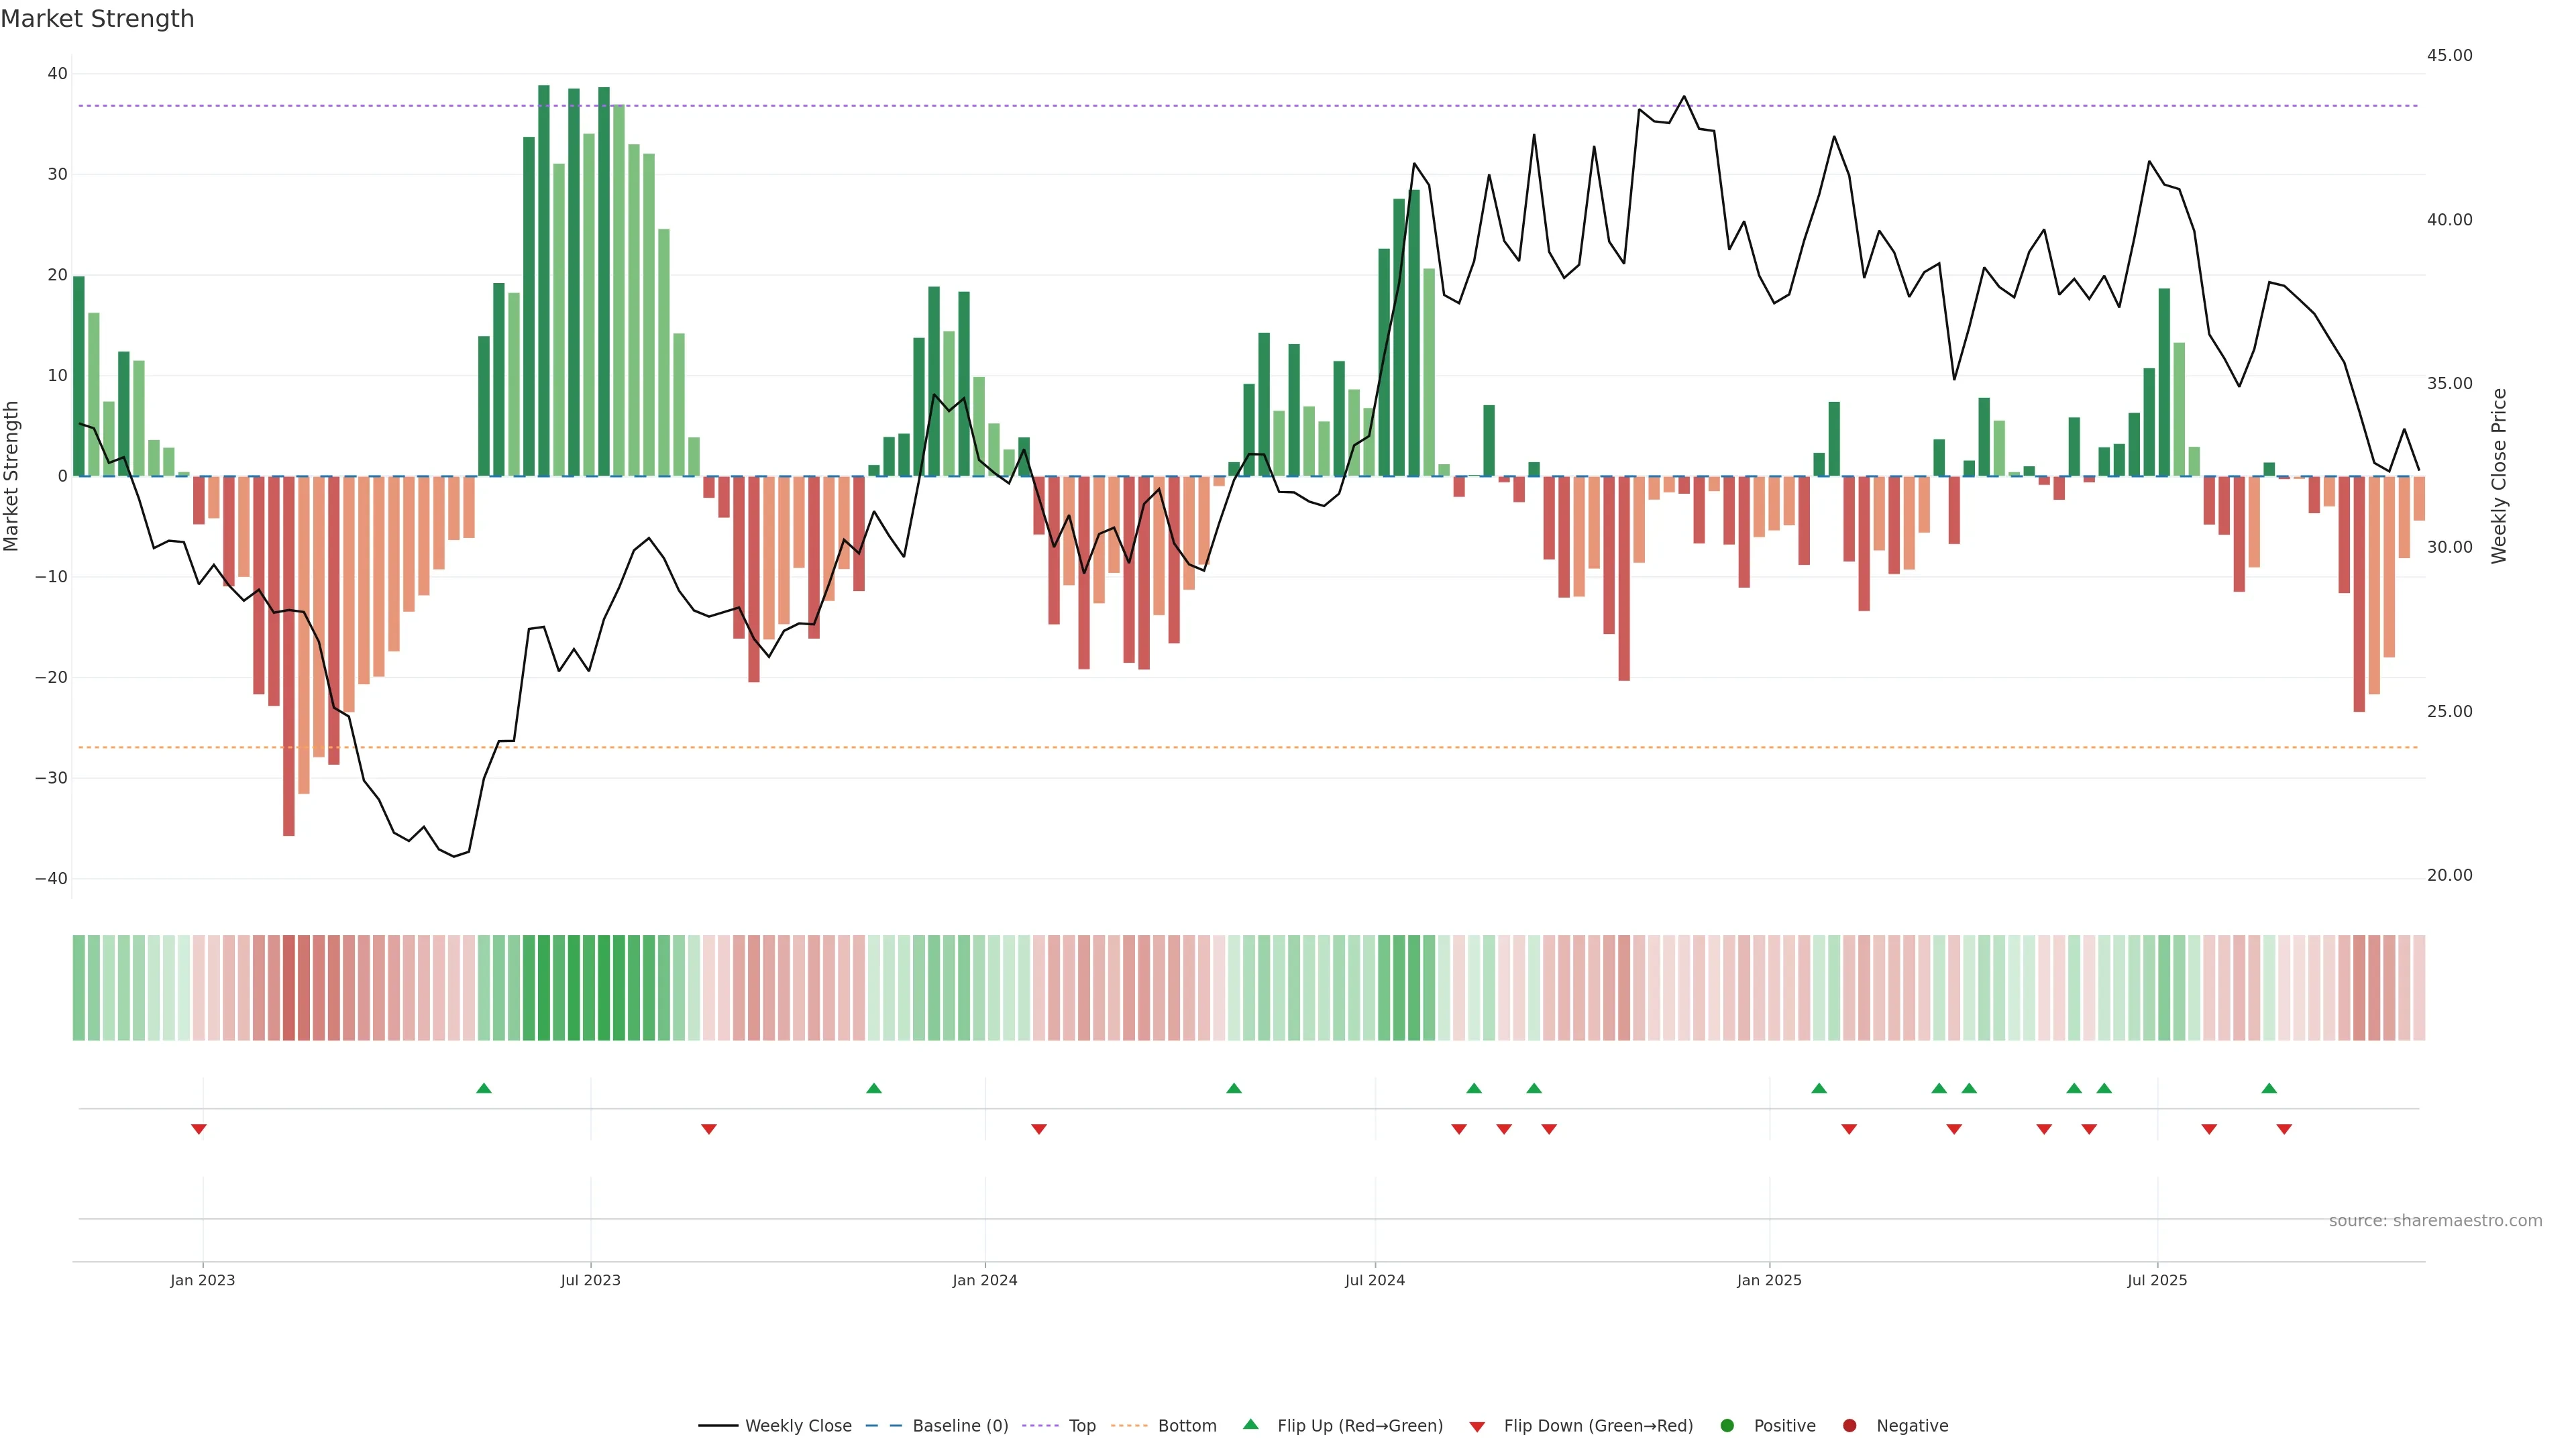Click the Flip Up green triangle legend icon
2576x1449 pixels.
point(1250,1424)
